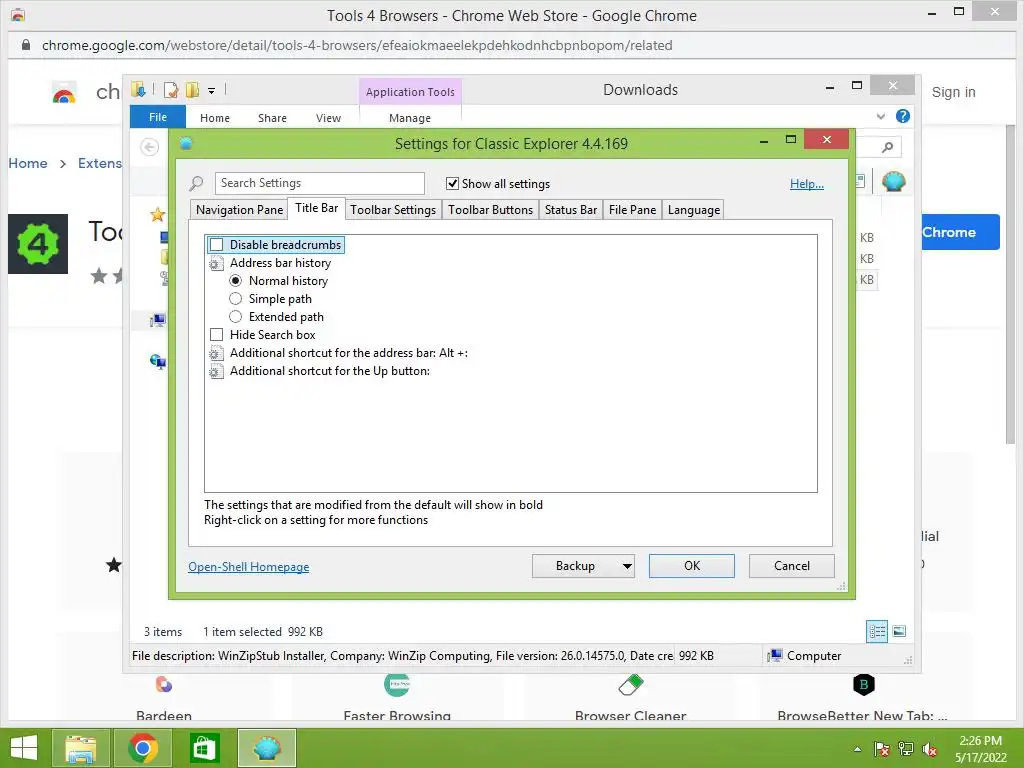Select Additional shortcut for the Up button
The width and height of the screenshot is (1024, 768).
(330, 371)
